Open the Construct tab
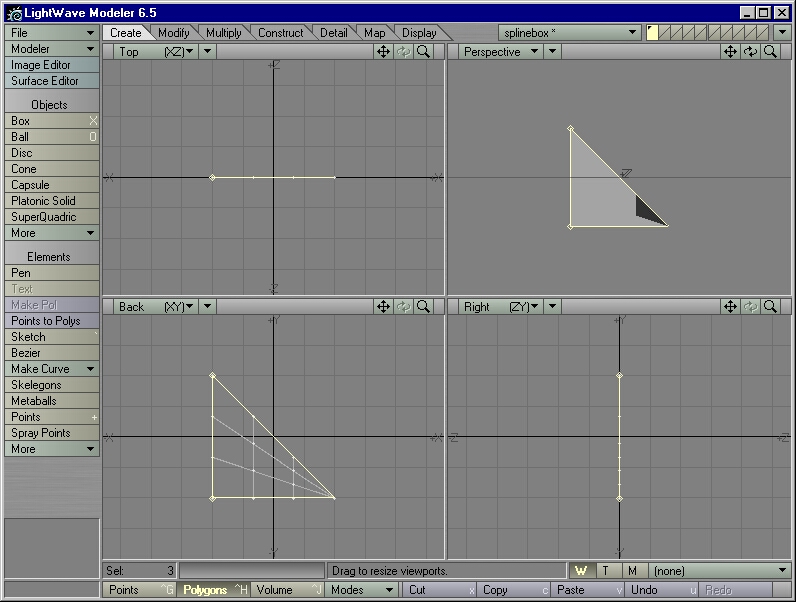Screen dimensions: 796x602 (280, 33)
